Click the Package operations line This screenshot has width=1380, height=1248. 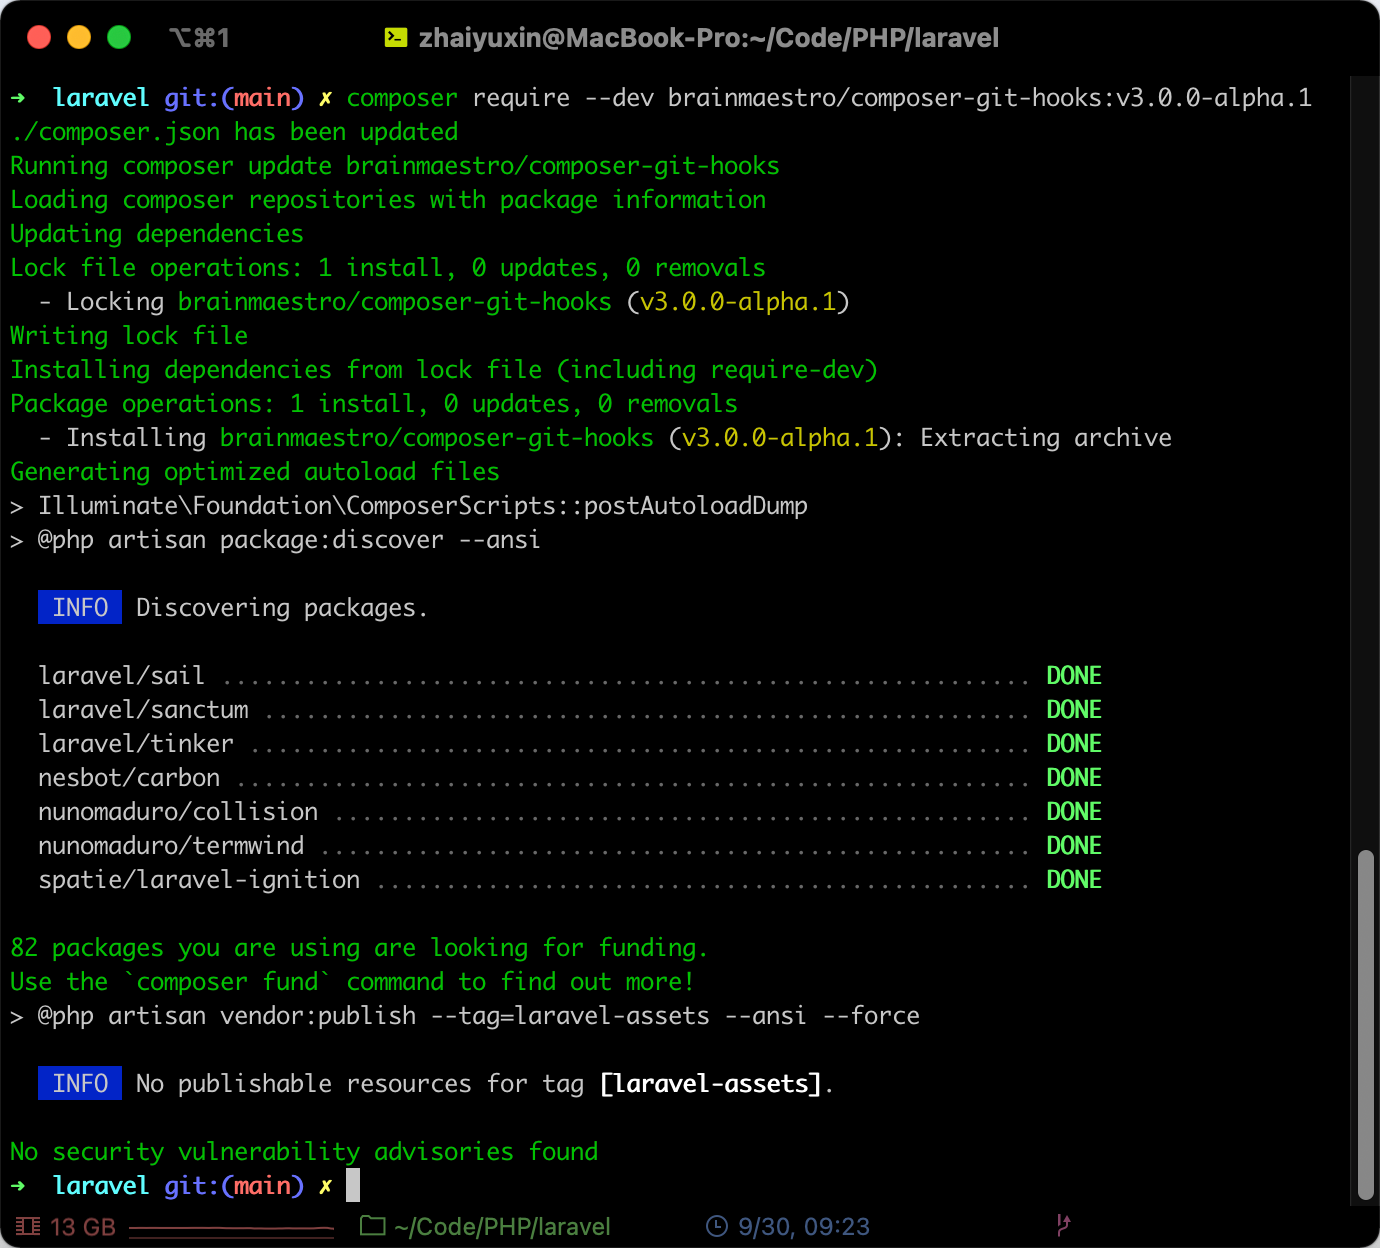(374, 404)
